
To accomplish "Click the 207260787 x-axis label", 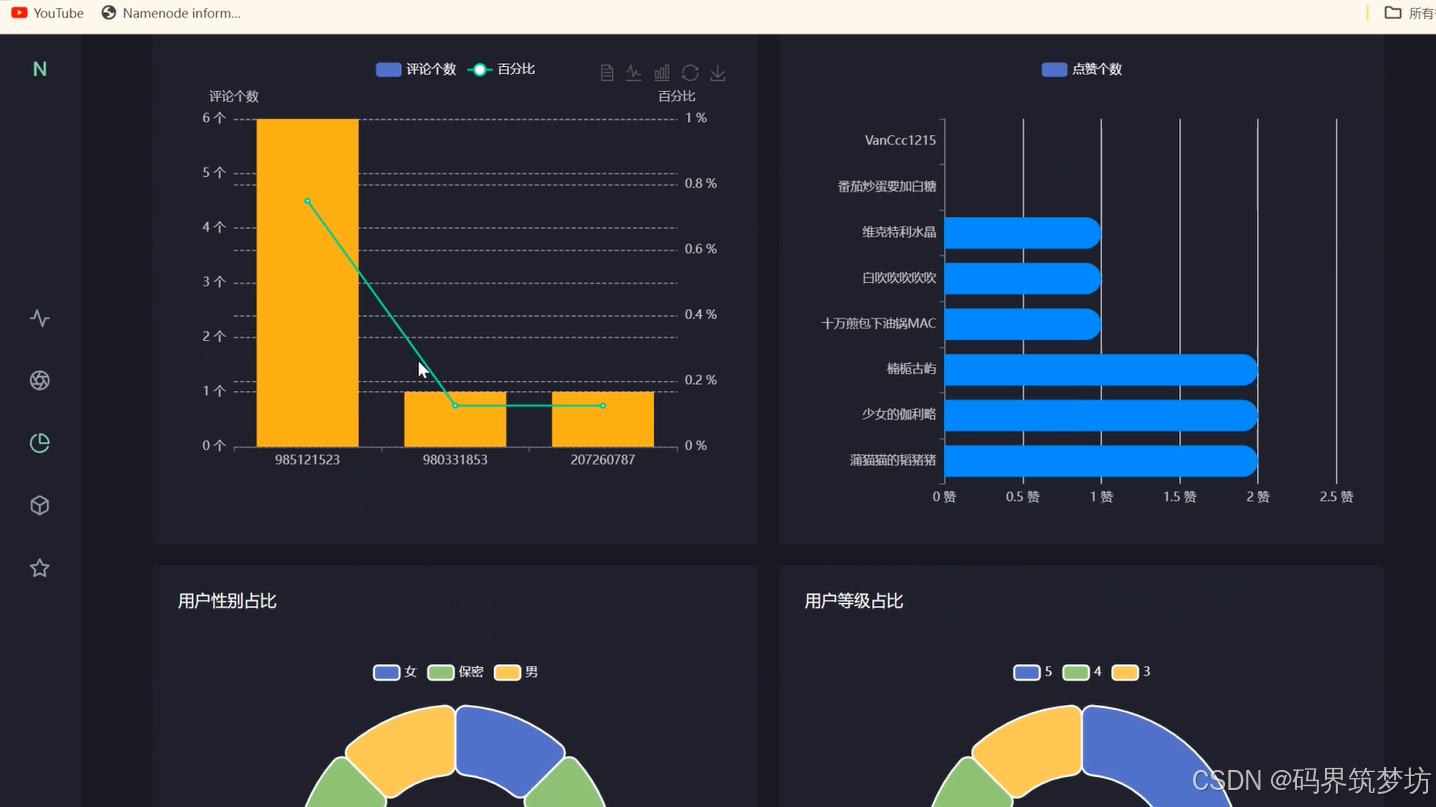I will pos(603,460).
